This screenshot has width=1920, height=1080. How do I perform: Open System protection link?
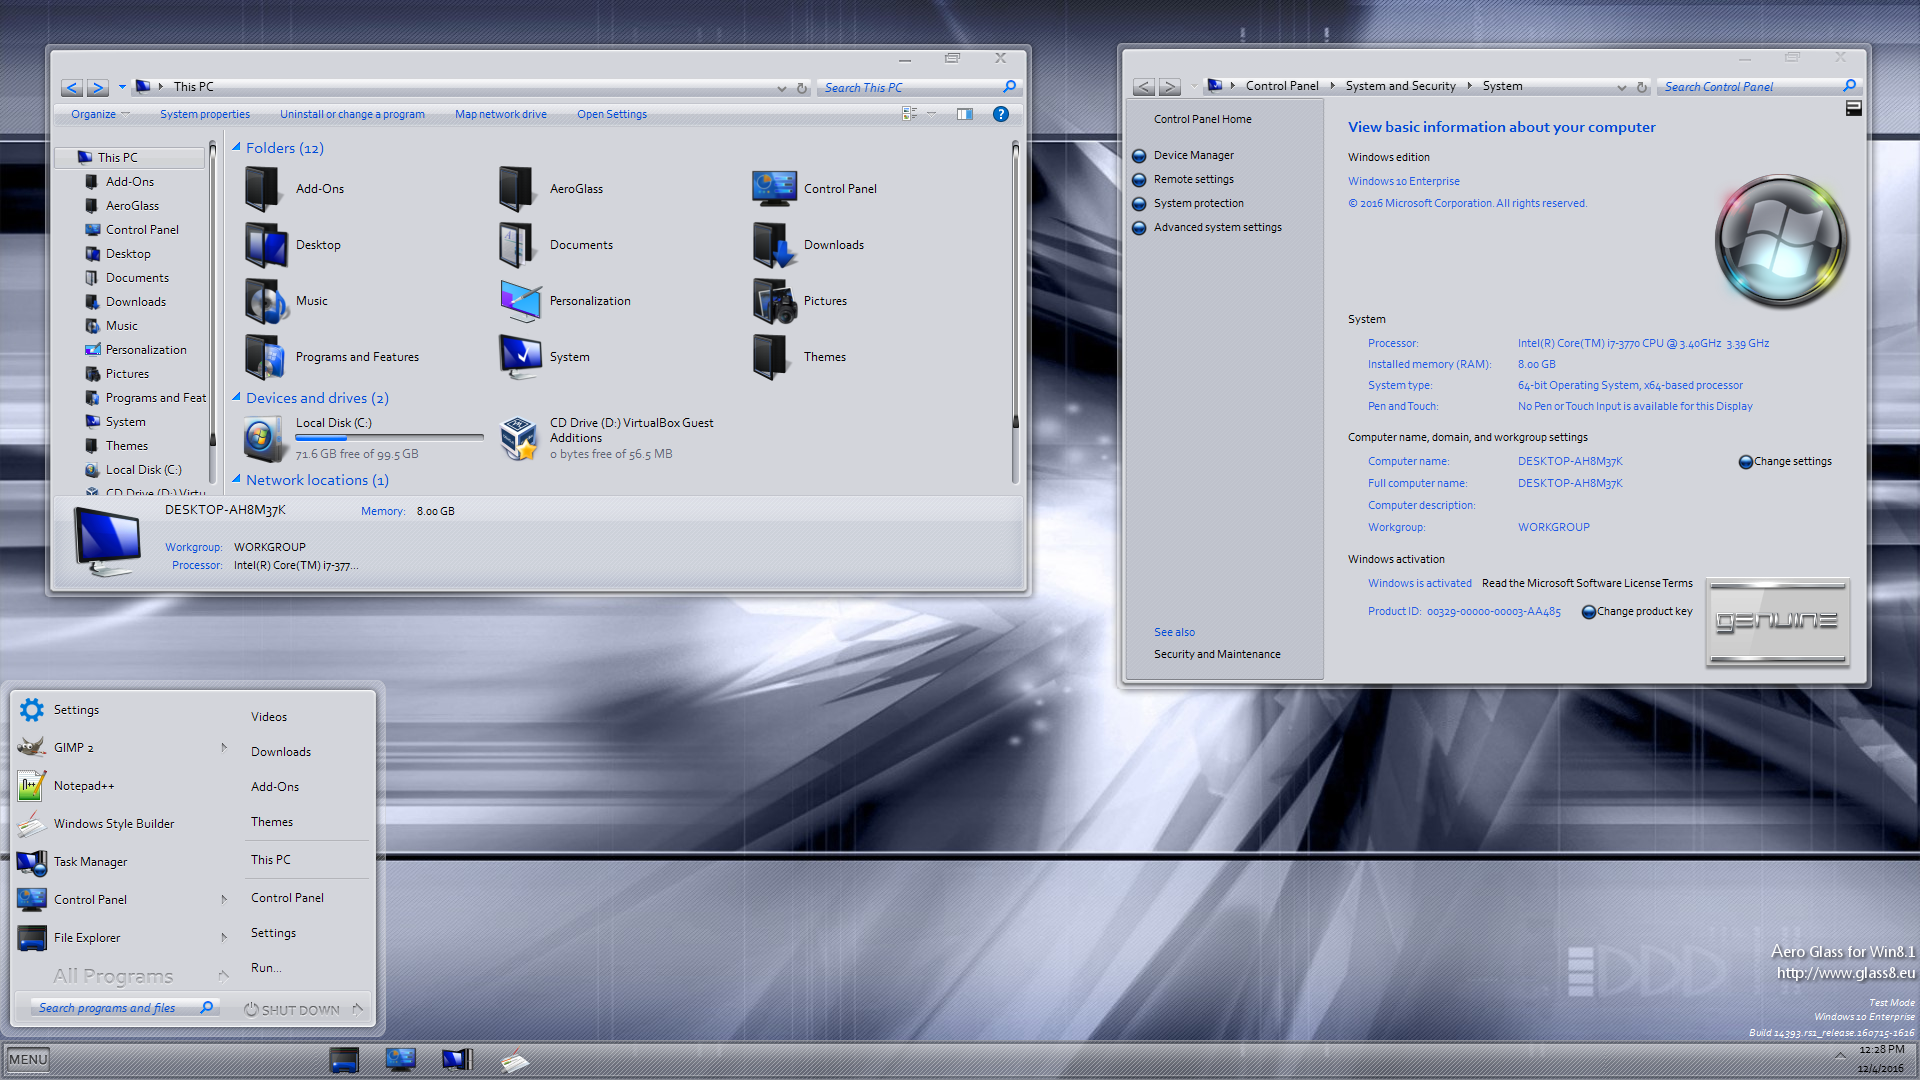(1198, 203)
